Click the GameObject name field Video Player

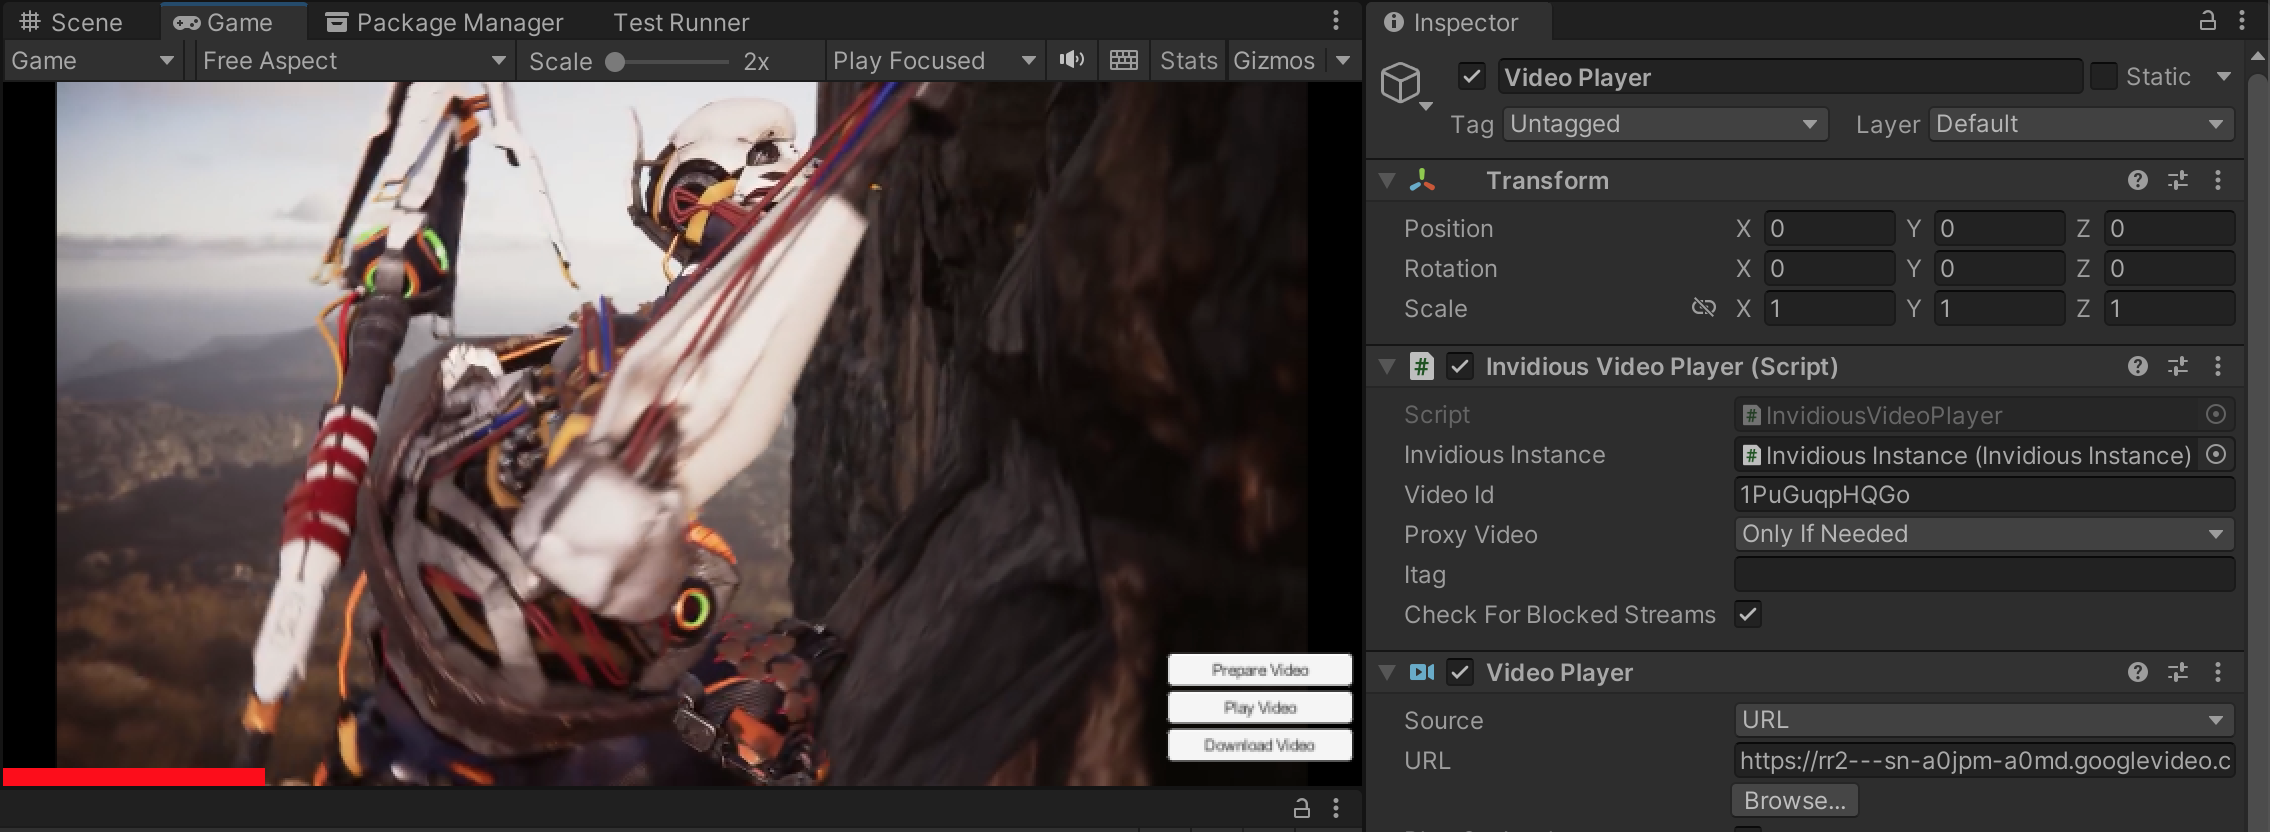point(1790,77)
